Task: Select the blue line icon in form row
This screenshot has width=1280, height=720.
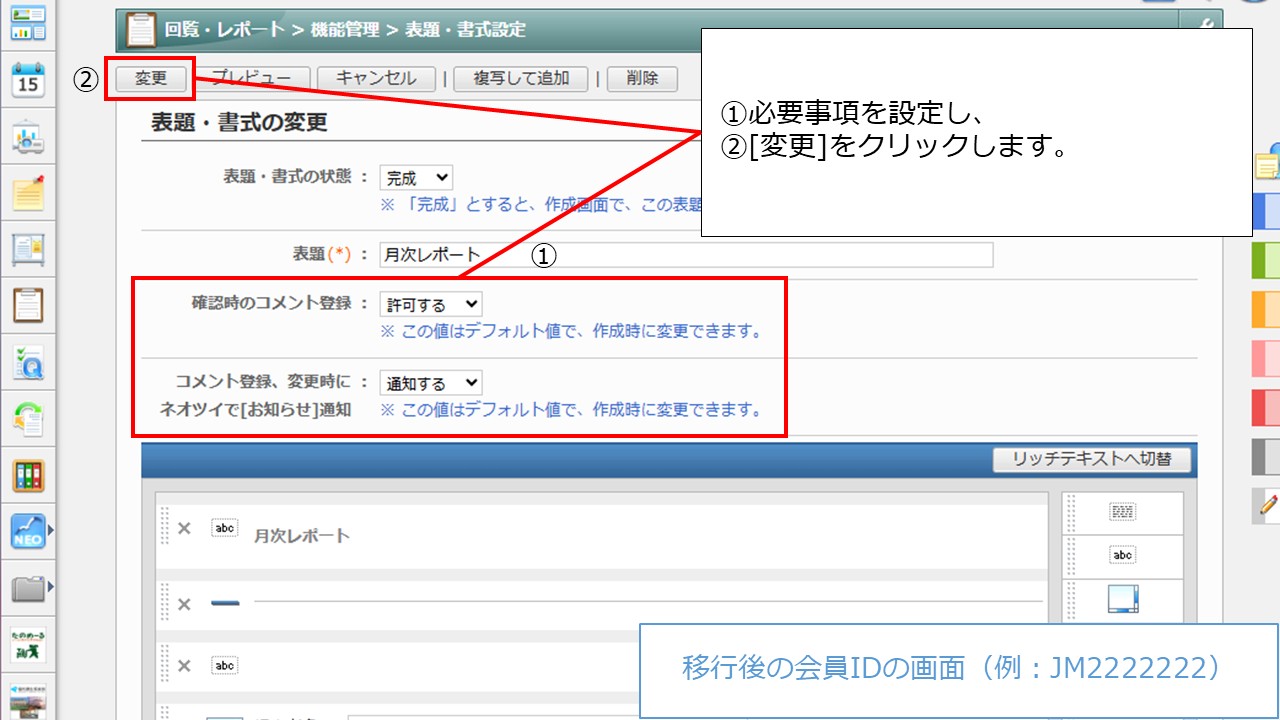Action: [x=225, y=603]
